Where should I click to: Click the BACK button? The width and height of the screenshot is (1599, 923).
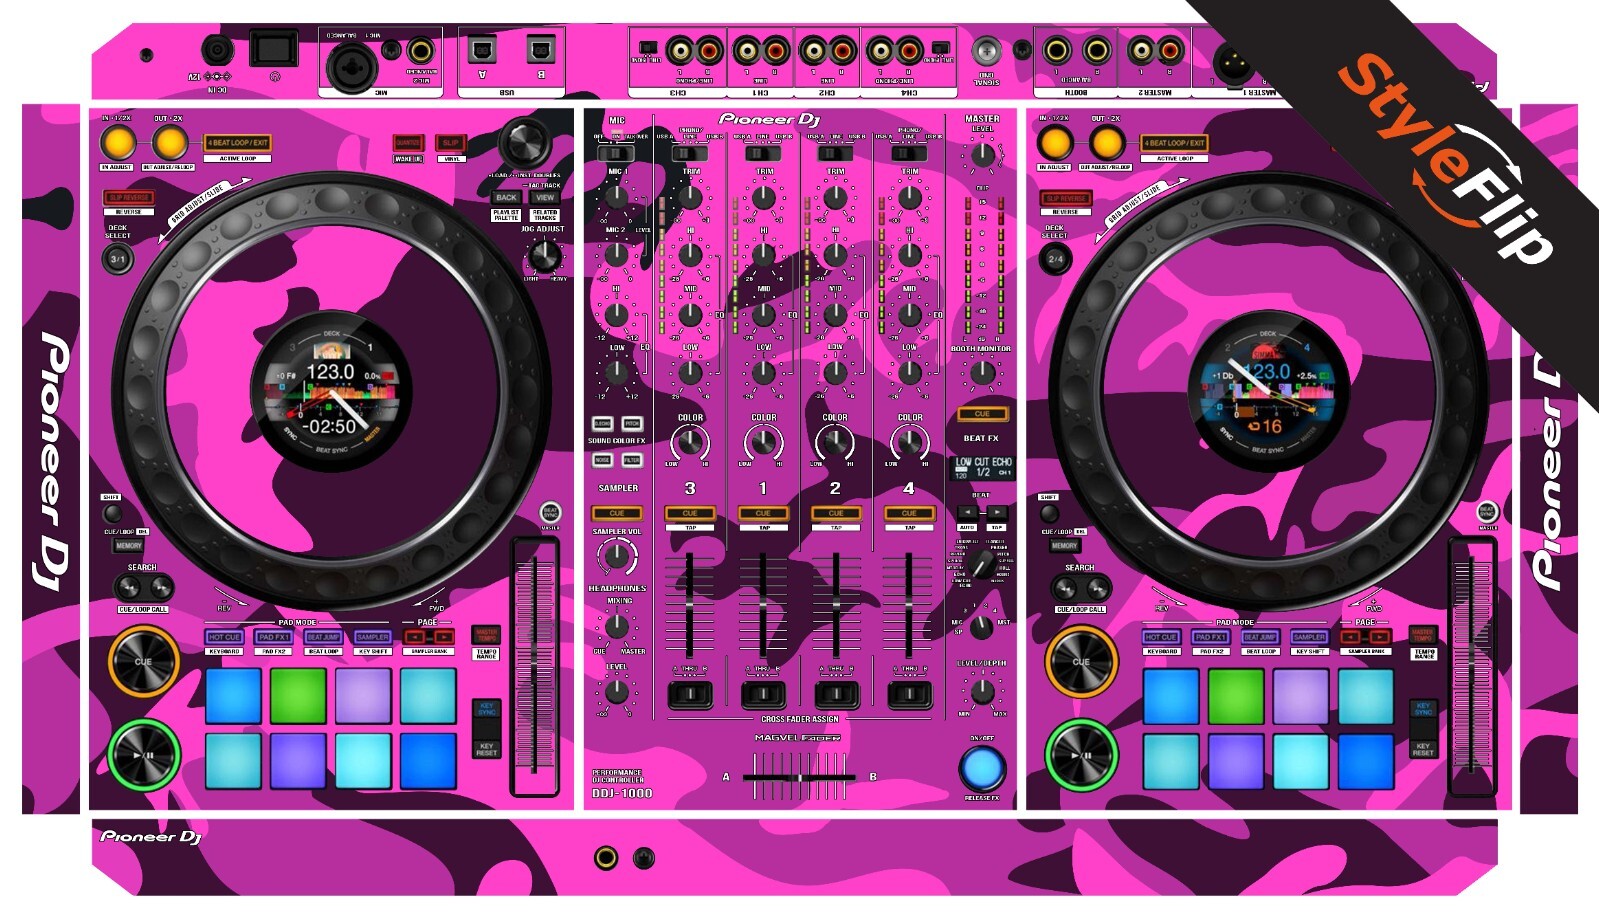point(507,198)
